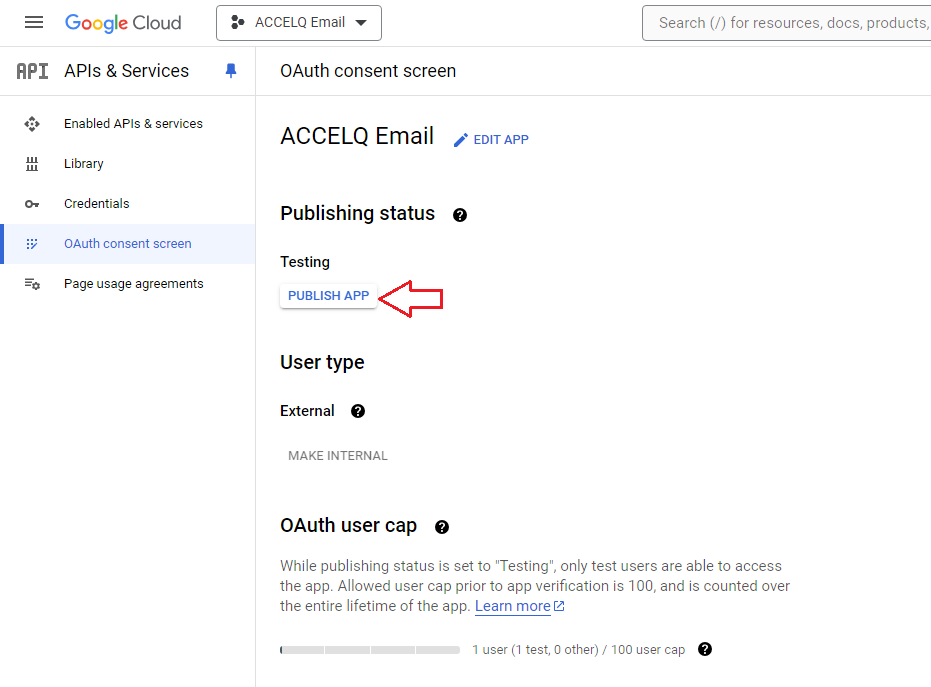931x687 pixels.
Task: Click the Enabled APIs & services diamond icon
Action: pyautogui.click(x=32, y=124)
